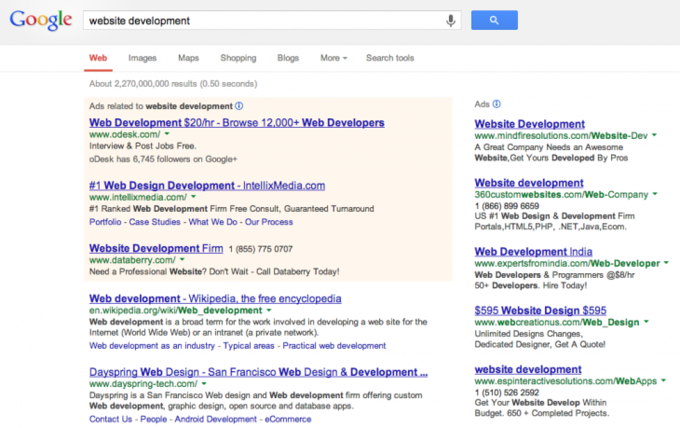Click 'oDesk has 6,745 followers on Google+' text

point(163,159)
